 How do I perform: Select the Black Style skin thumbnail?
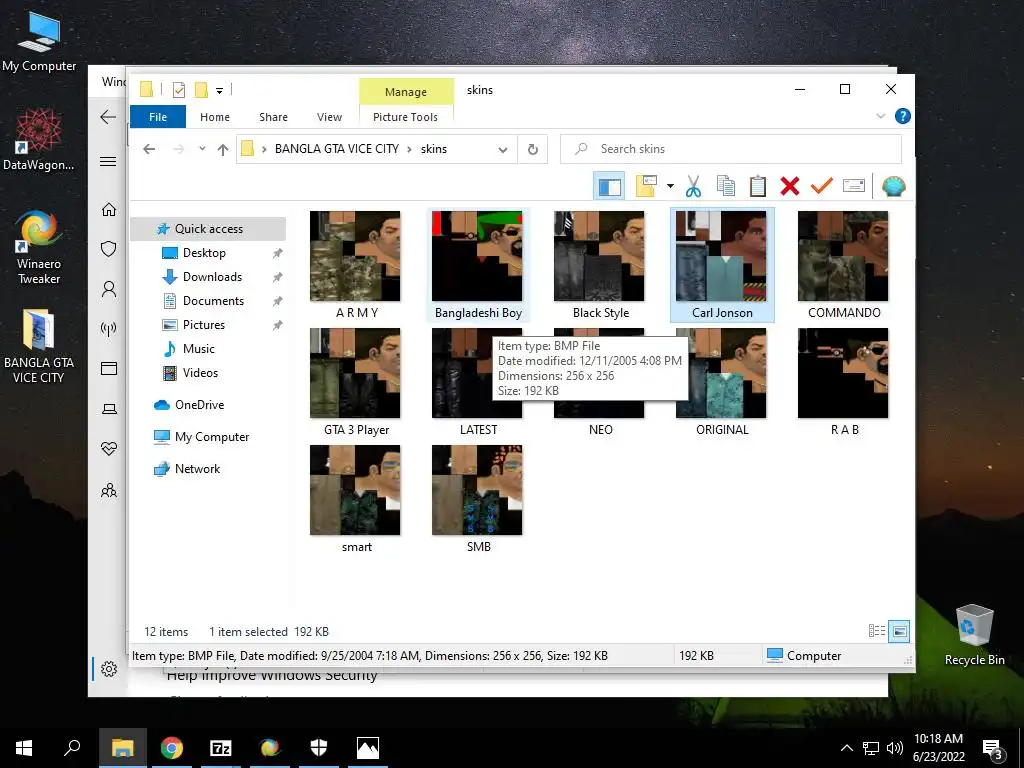click(x=599, y=256)
